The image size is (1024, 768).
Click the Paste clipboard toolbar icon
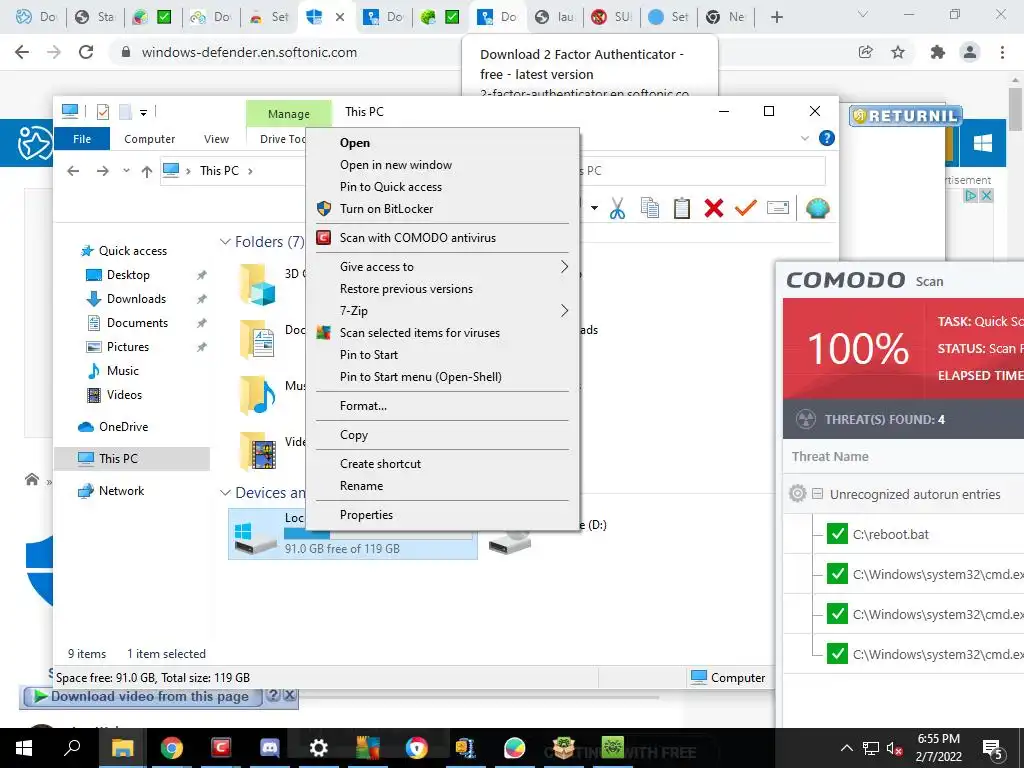682,208
